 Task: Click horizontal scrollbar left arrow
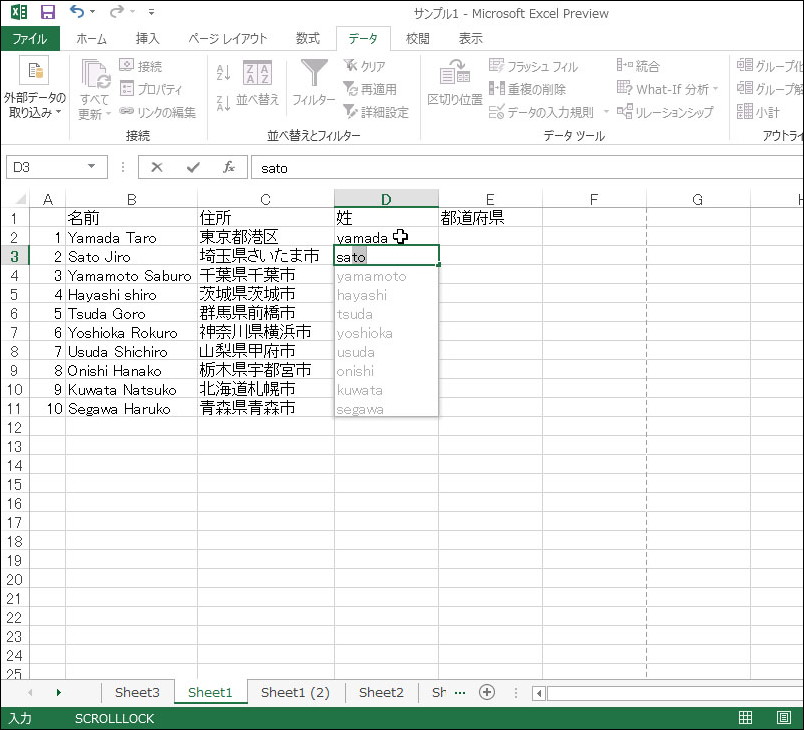coord(538,693)
